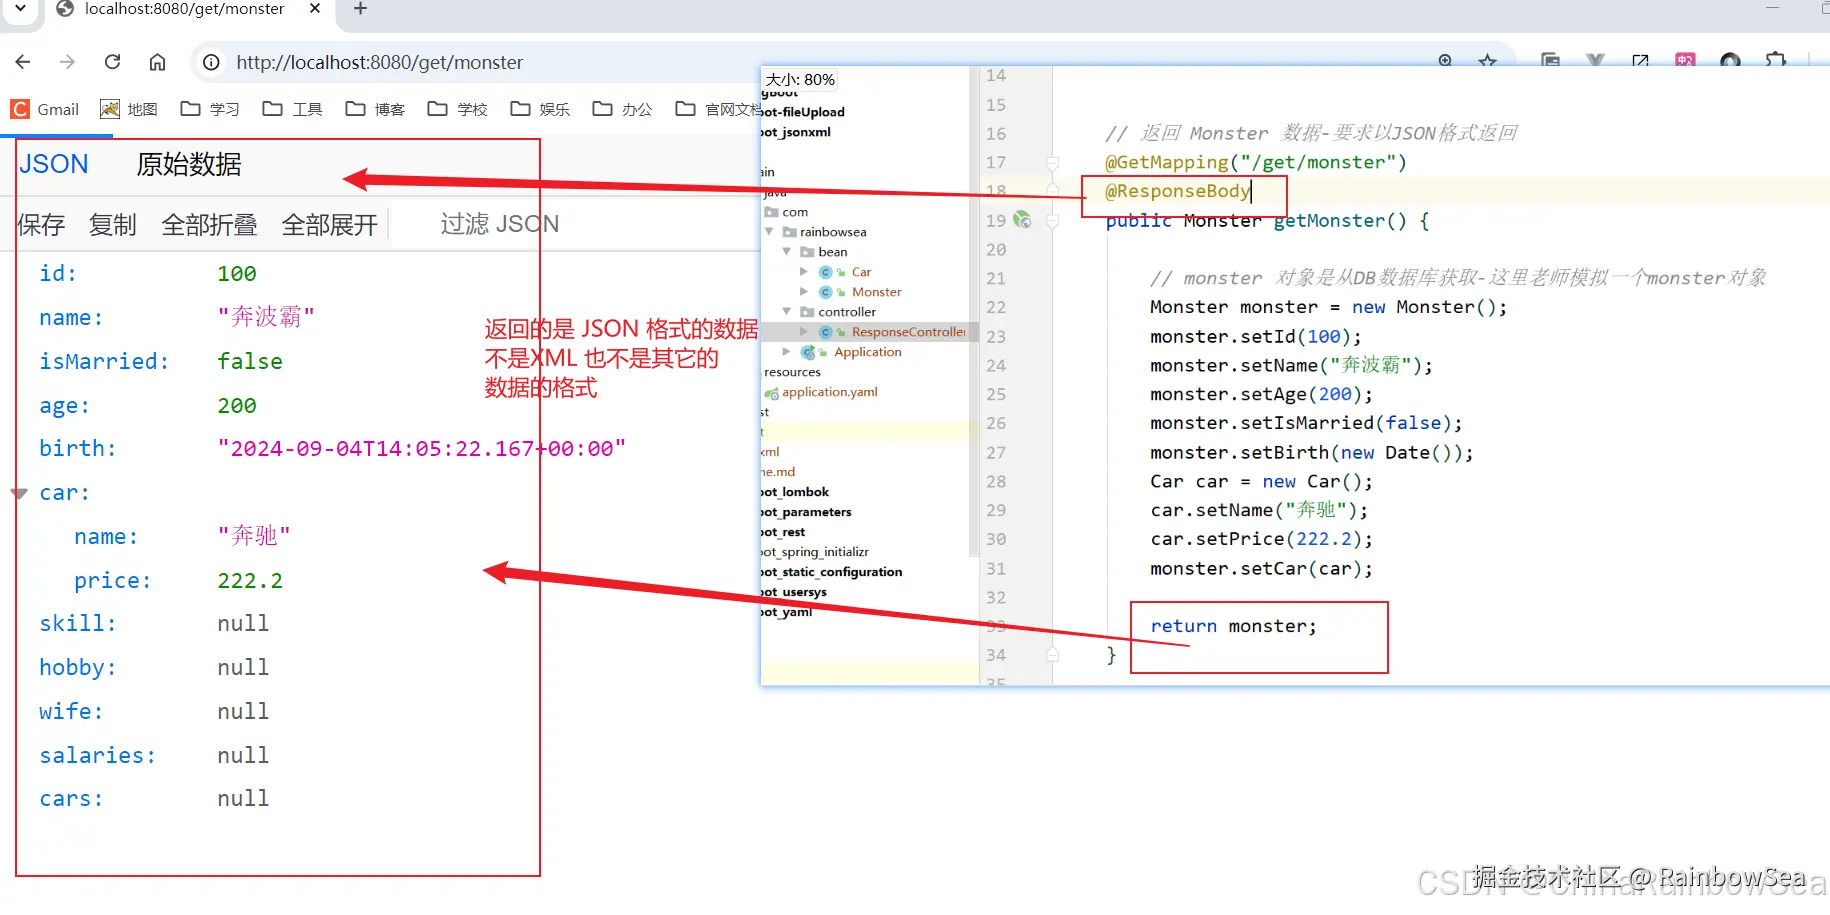Reload the localhost monster page
Viewport: 1830px width, 915px height.
point(112,62)
